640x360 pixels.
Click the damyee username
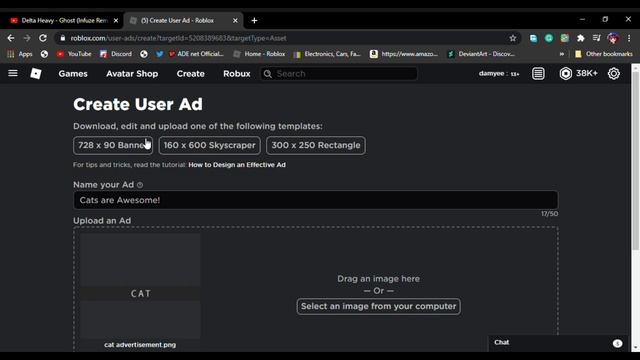491,73
